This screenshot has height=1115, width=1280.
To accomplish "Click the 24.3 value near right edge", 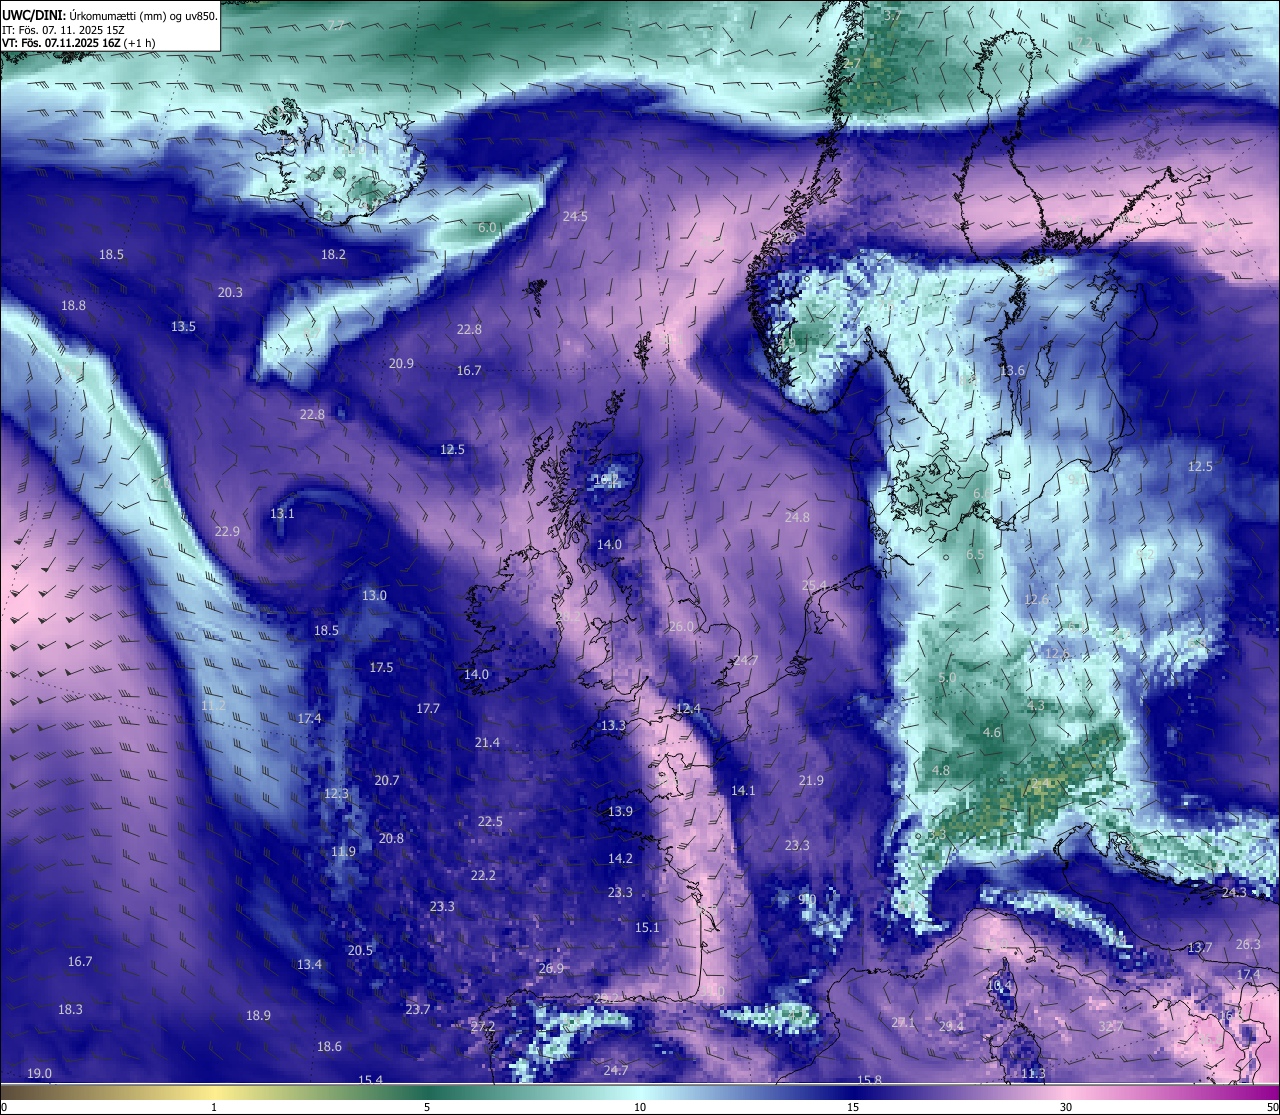I will pos(1234,893).
